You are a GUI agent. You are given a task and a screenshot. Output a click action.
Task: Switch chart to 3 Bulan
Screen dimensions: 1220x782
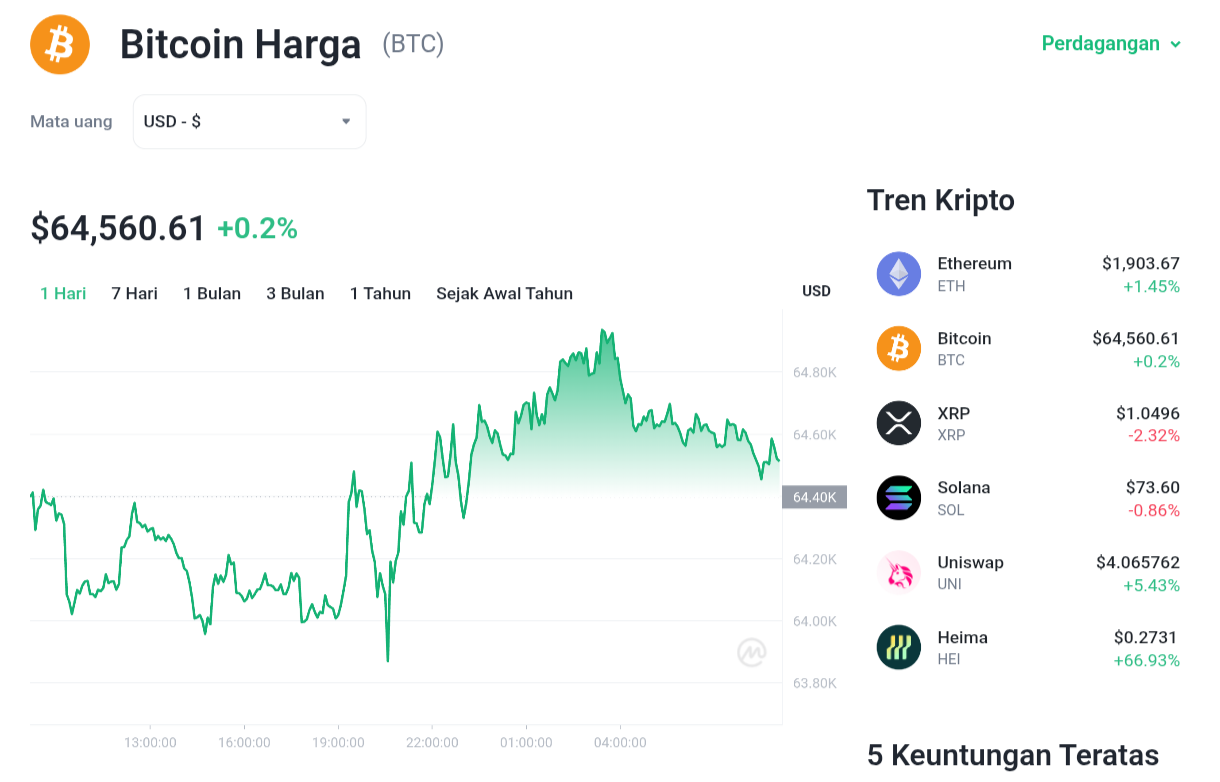coord(295,293)
